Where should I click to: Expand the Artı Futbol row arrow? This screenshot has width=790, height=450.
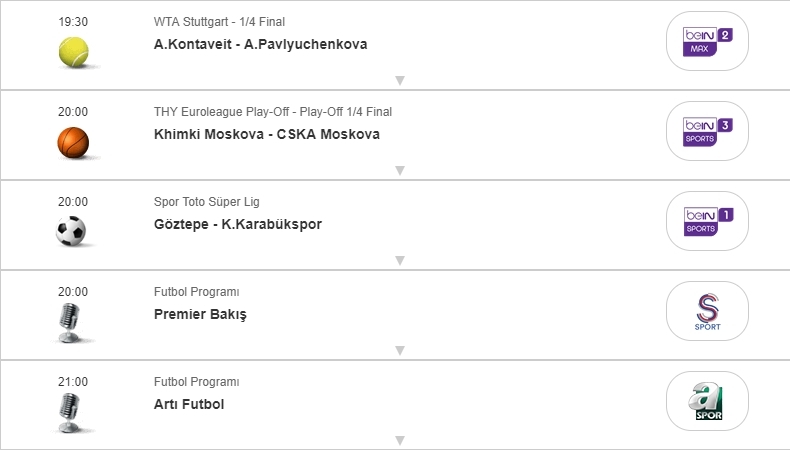[399, 440]
